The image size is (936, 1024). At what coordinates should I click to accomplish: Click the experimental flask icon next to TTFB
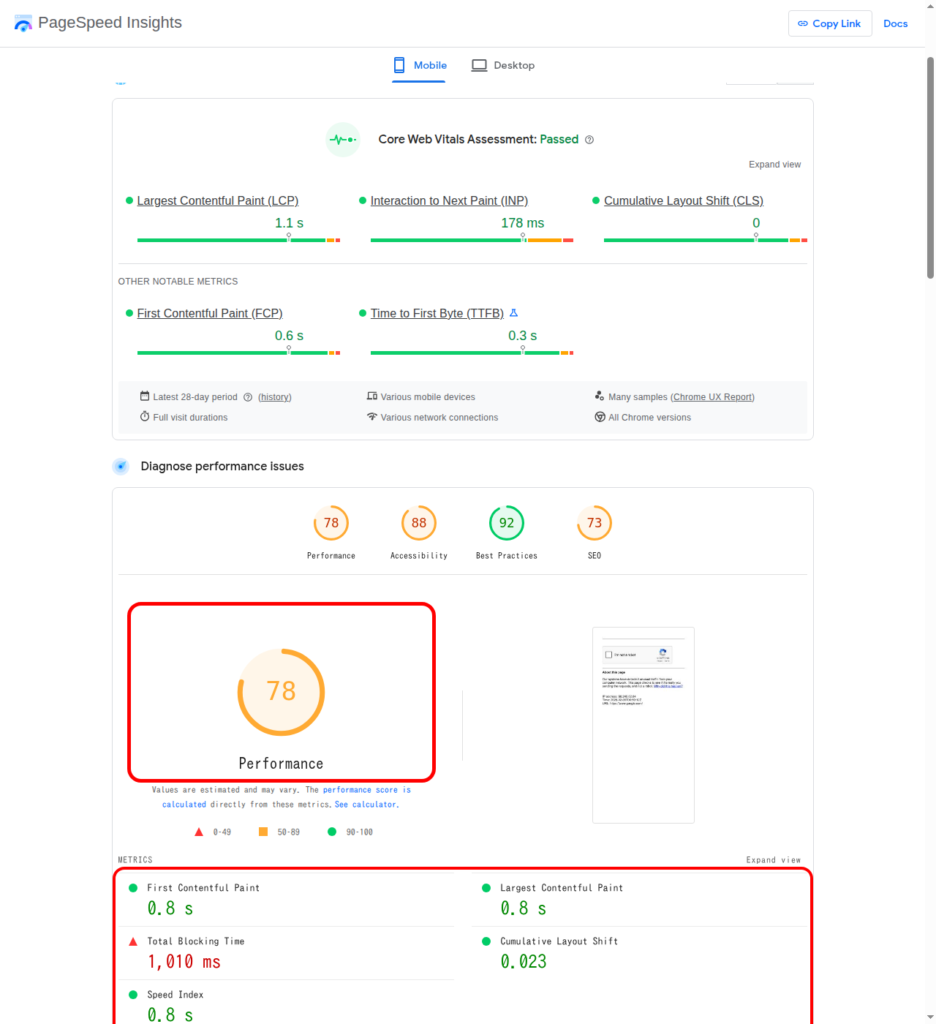pos(513,312)
